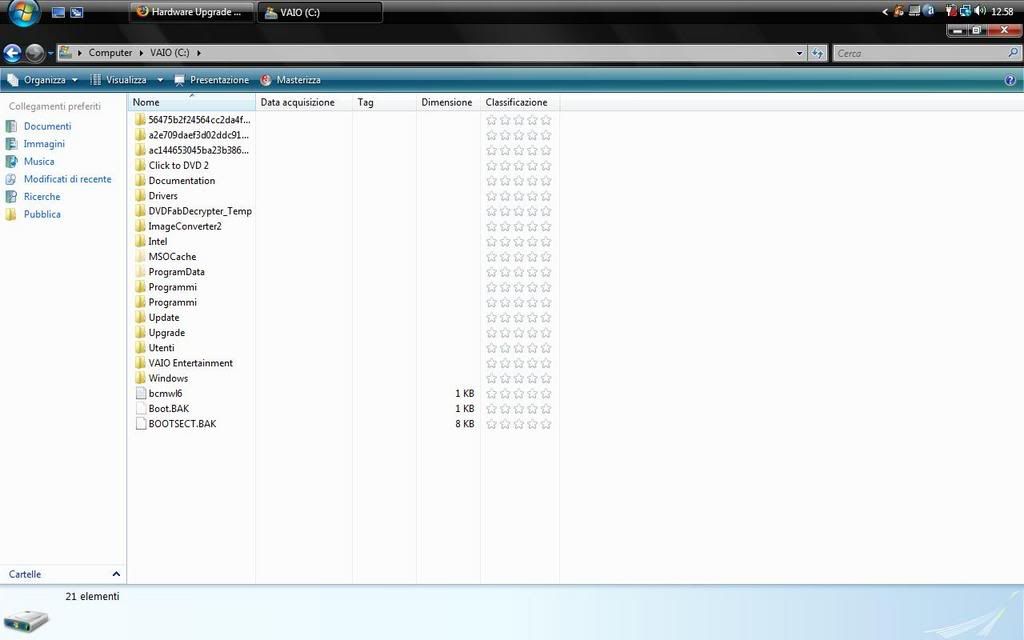Click the grey monitor icon in the tray
This screenshot has width=1024, height=640.
point(914,10)
